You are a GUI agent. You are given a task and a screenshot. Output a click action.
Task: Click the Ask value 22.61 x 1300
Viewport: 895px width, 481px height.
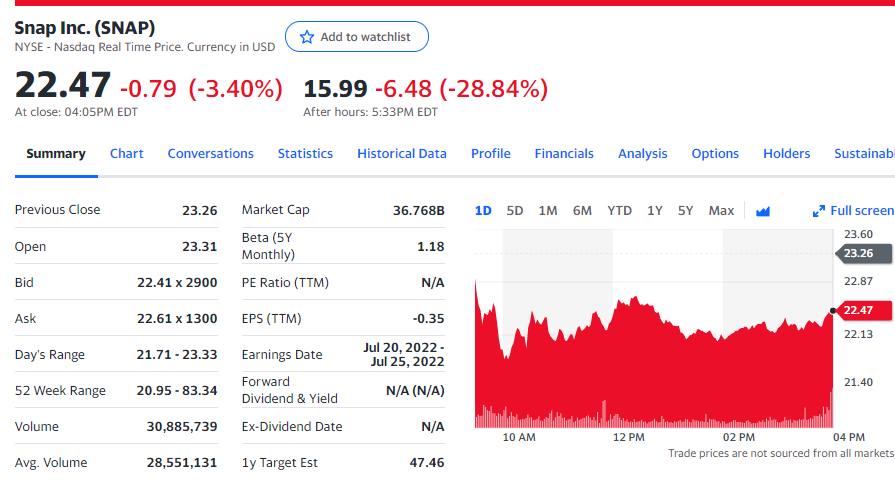[177, 318]
